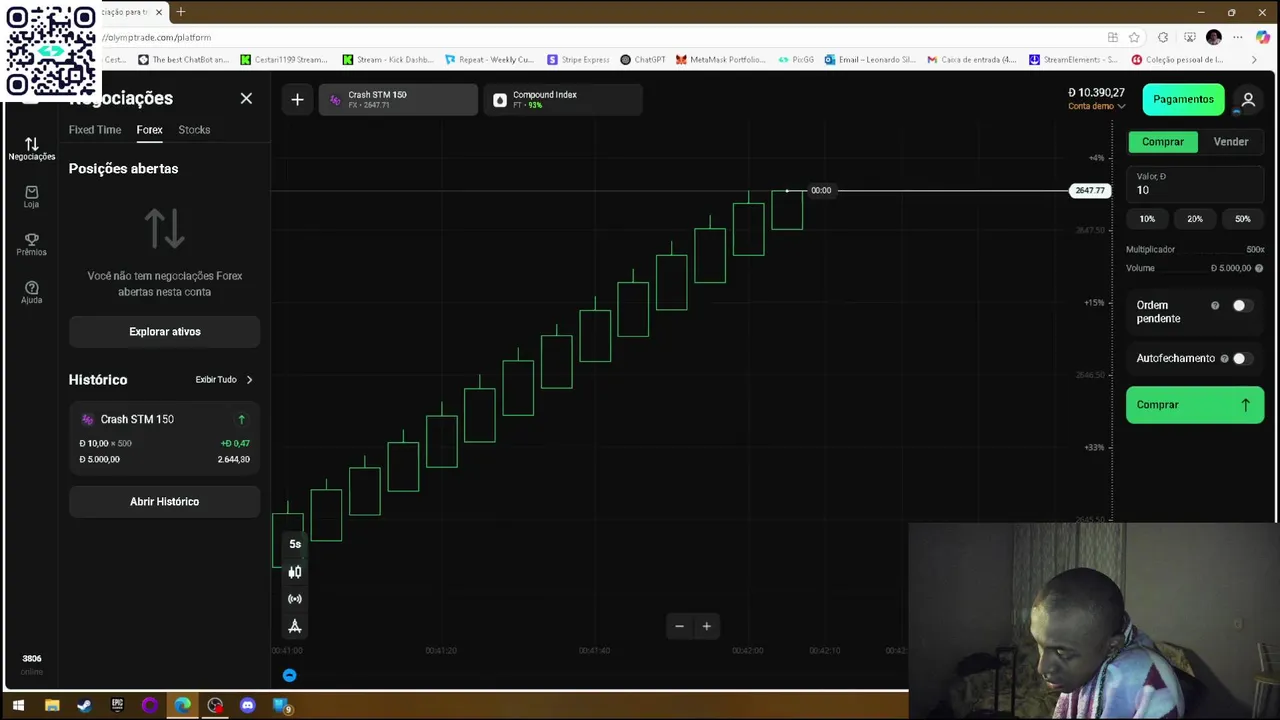
Task: Open a new browser tab
Action: 181,12
